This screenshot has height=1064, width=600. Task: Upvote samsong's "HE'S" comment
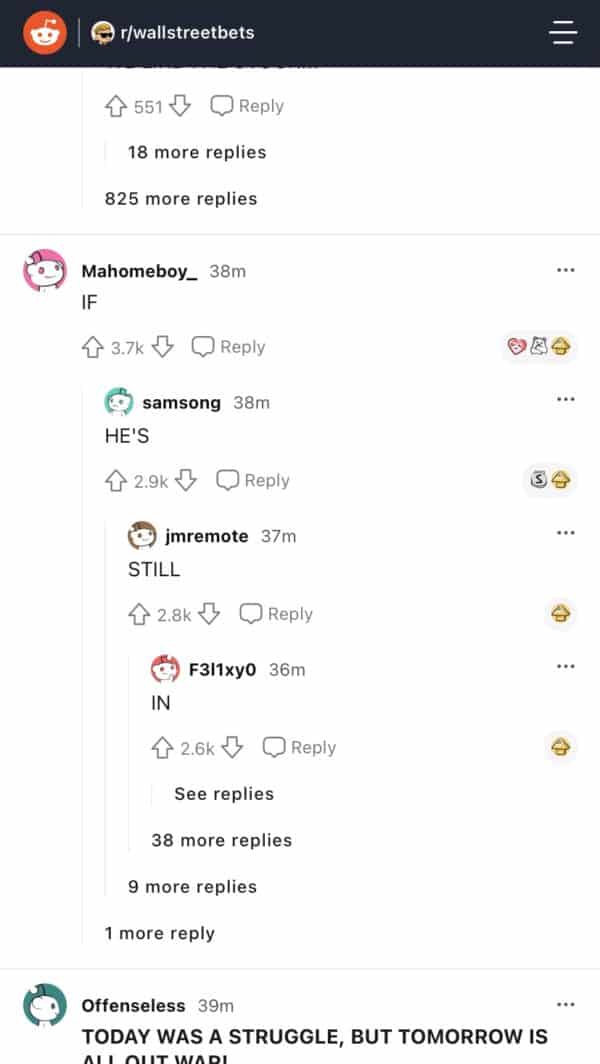(116, 481)
